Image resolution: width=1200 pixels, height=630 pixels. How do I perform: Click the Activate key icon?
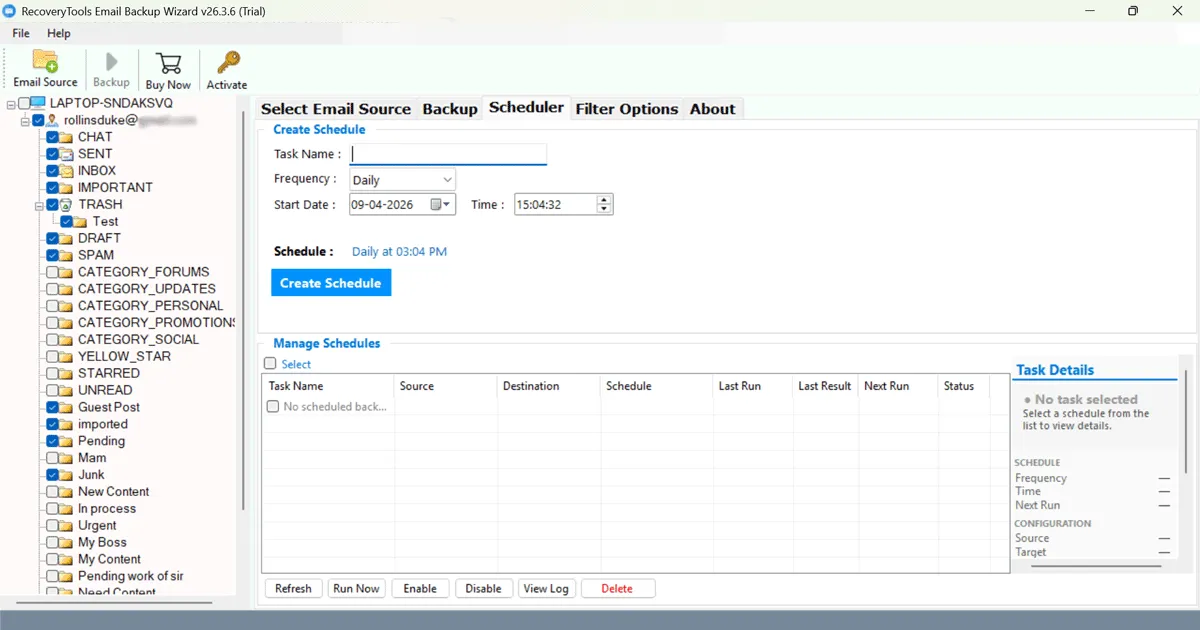tap(227, 63)
